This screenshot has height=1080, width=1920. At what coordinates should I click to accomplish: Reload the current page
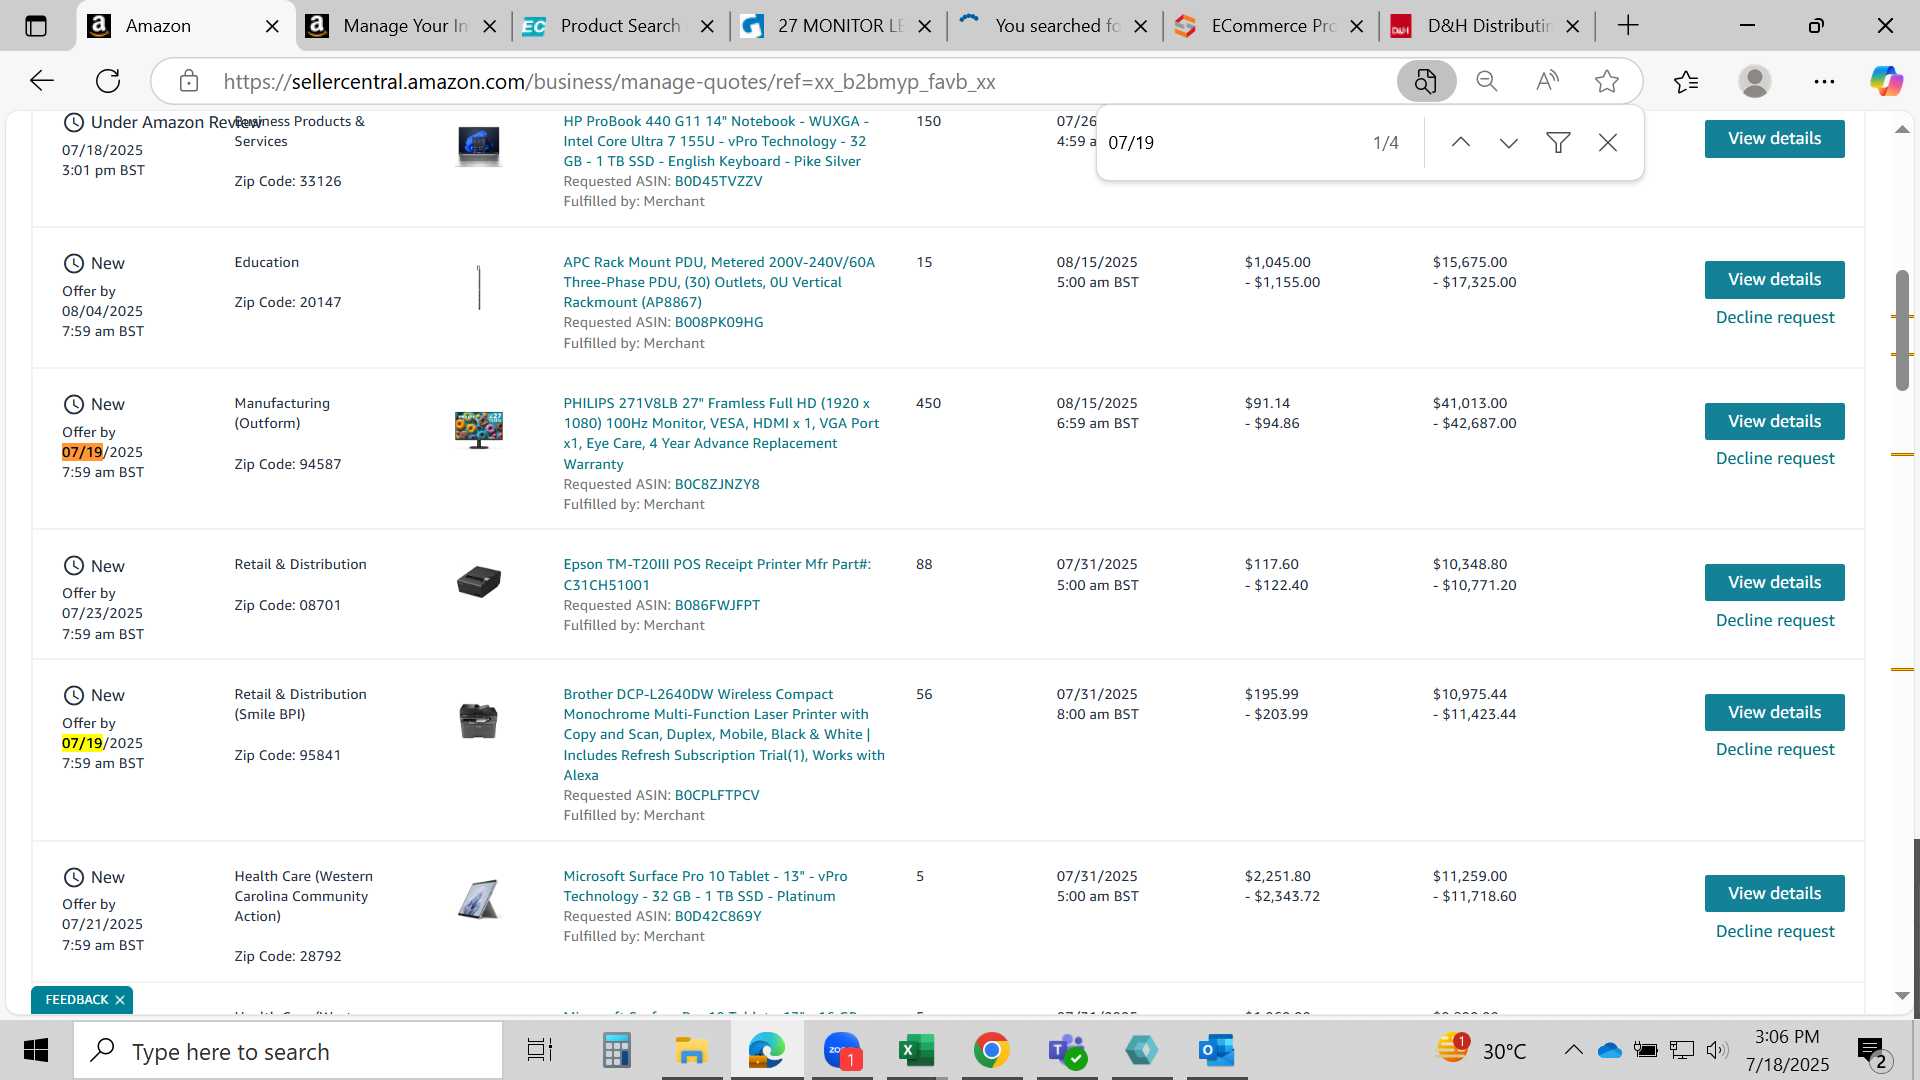click(x=108, y=81)
